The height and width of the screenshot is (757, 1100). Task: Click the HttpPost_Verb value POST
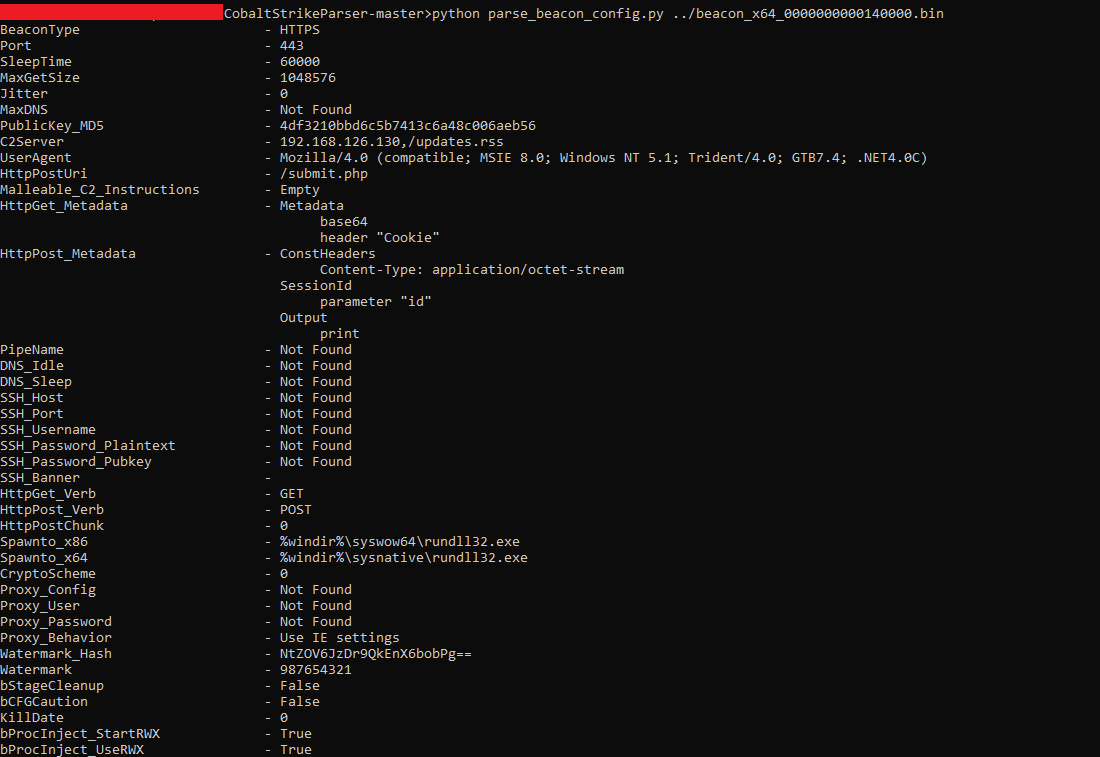click(296, 510)
